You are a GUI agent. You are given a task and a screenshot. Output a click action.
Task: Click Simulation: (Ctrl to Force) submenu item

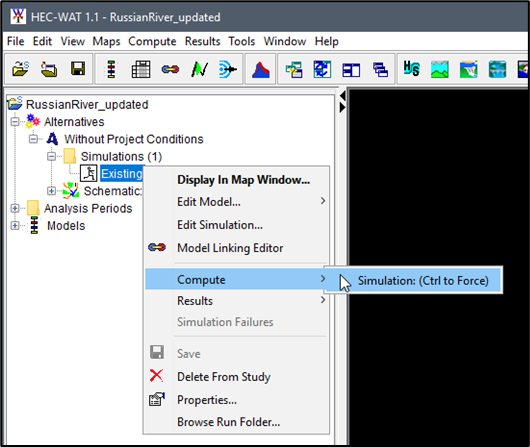(x=413, y=280)
